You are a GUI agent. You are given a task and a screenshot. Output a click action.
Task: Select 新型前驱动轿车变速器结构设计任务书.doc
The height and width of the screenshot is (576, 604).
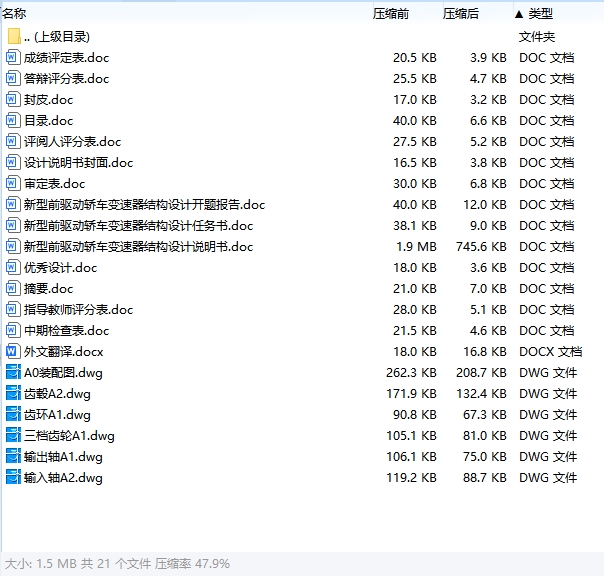point(138,226)
